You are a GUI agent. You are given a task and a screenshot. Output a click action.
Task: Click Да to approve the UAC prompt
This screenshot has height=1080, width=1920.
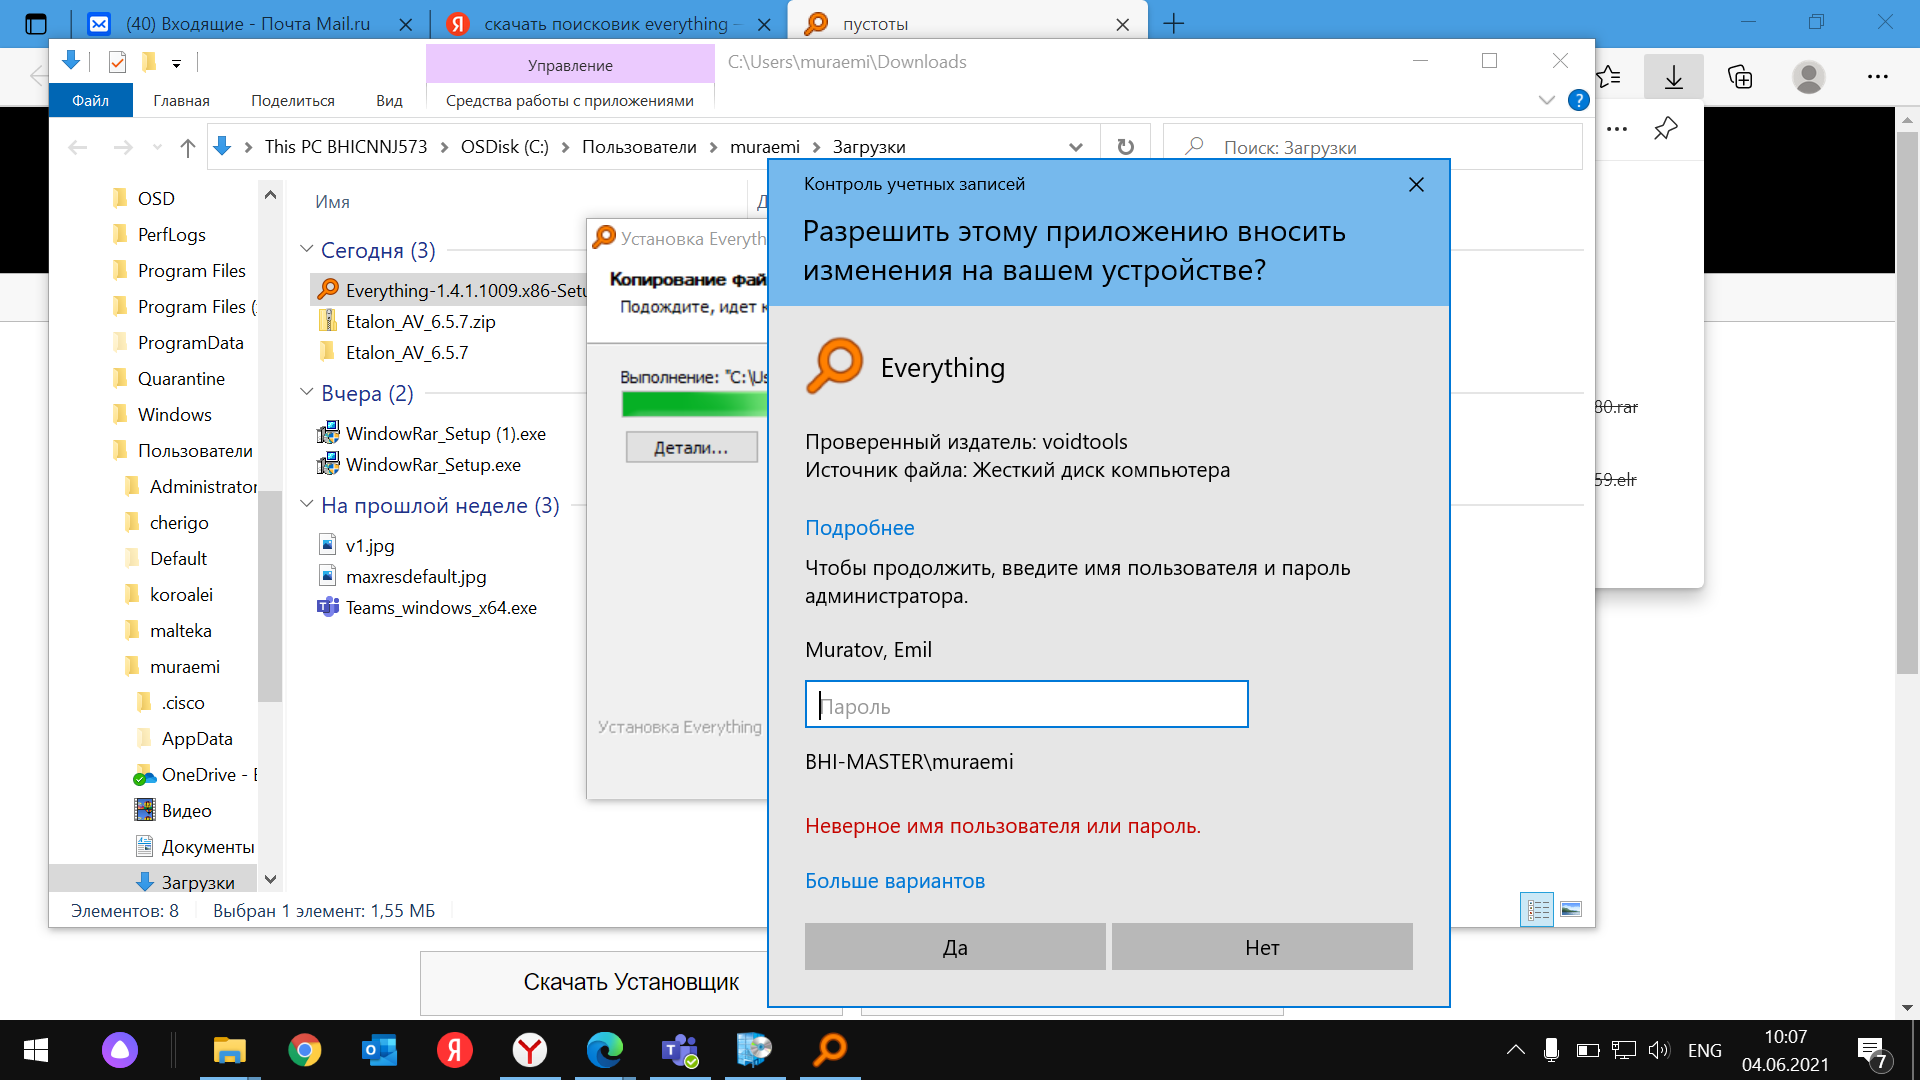(955, 947)
